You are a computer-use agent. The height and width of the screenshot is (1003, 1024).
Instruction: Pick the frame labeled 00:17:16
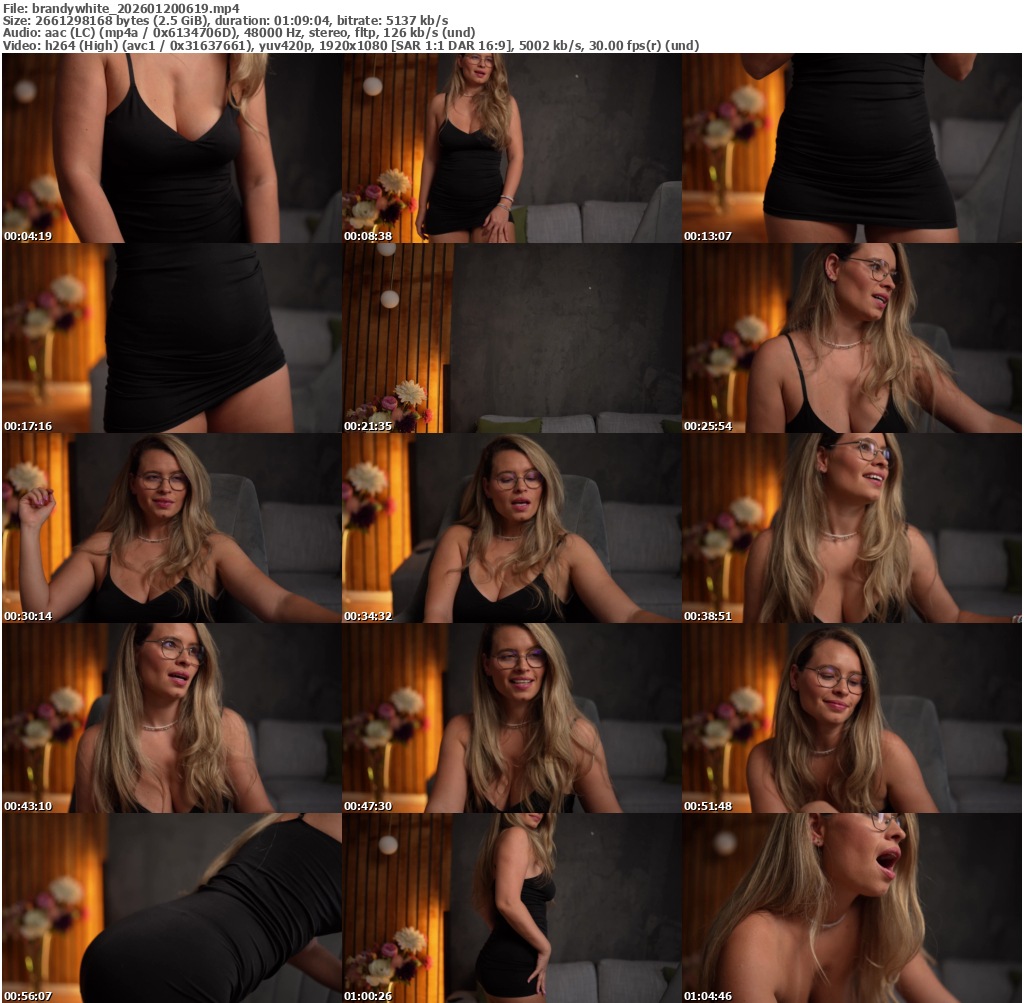pyautogui.click(x=171, y=338)
